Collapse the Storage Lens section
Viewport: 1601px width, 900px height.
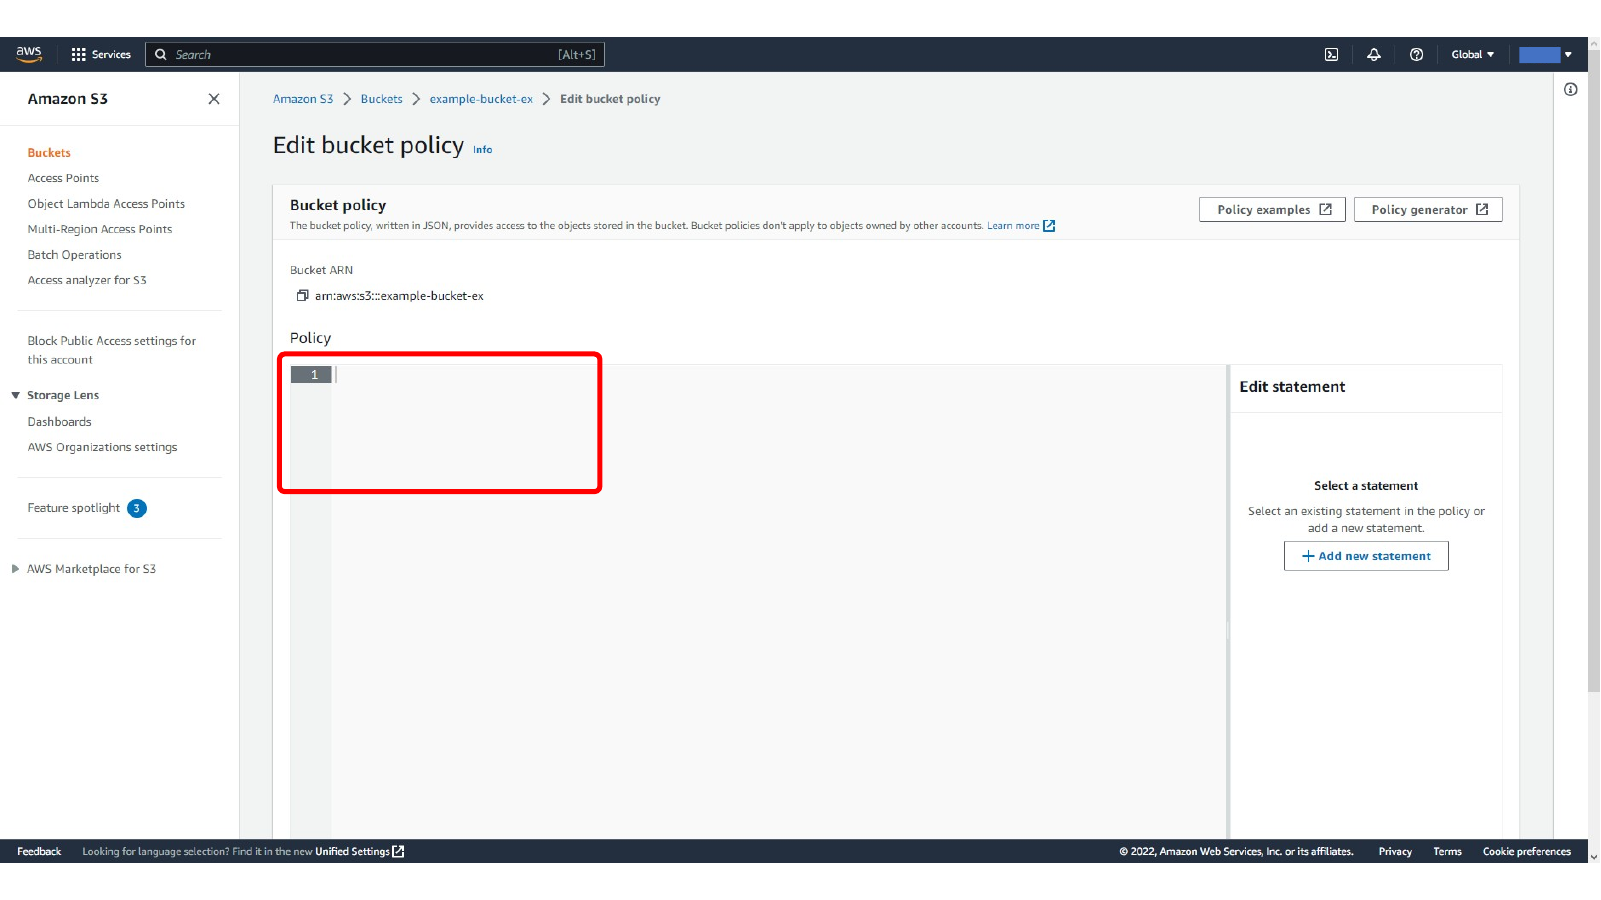[x=16, y=395]
